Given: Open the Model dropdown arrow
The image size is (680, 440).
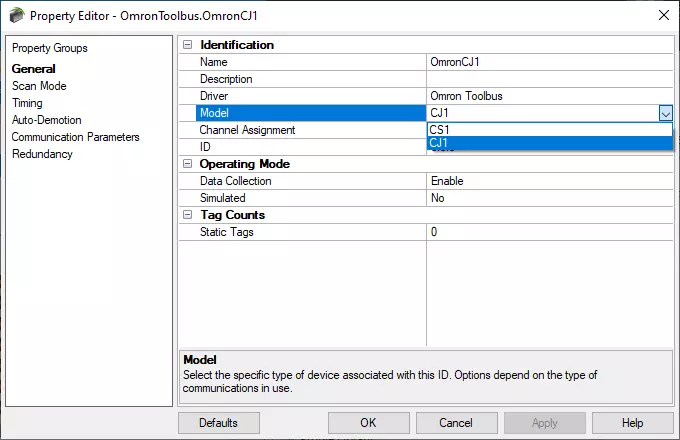Looking at the screenshot, I should click(x=666, y=113).
